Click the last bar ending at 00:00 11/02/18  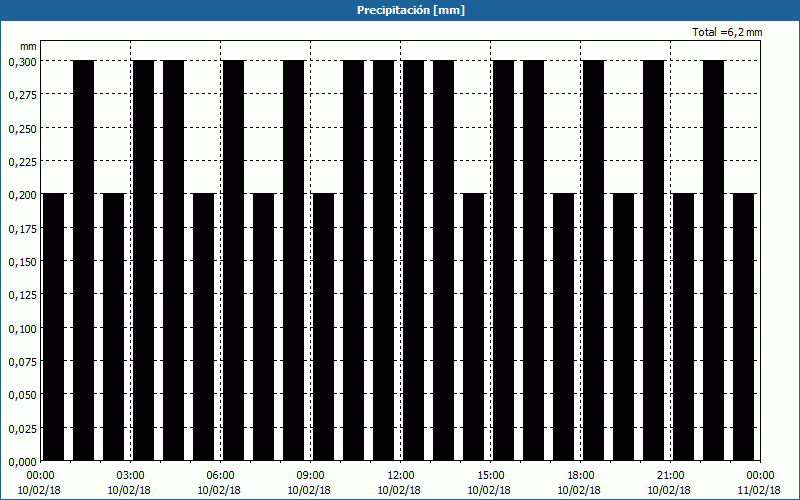[x=743, y=327]
